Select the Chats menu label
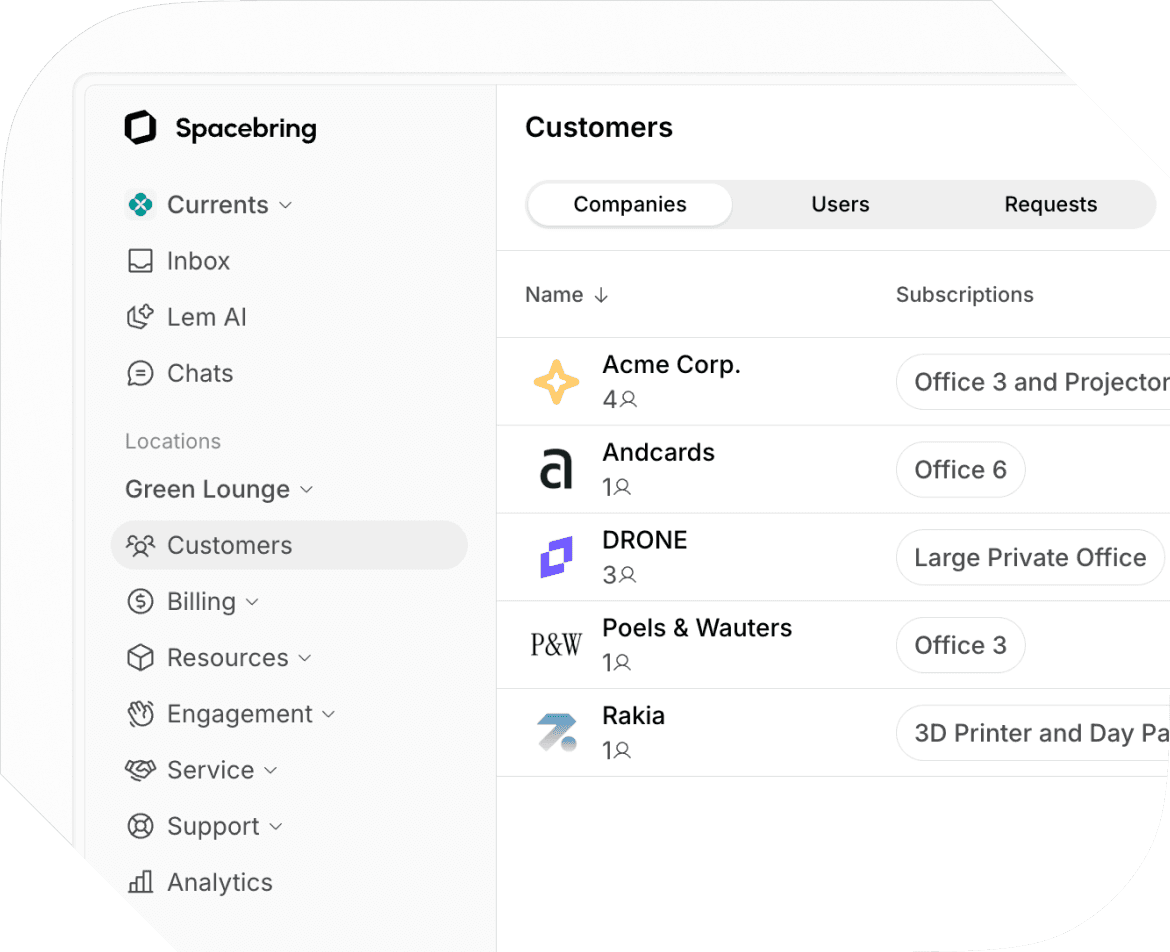Screen dimensions: 1170x952 click(x=200, y=373)
